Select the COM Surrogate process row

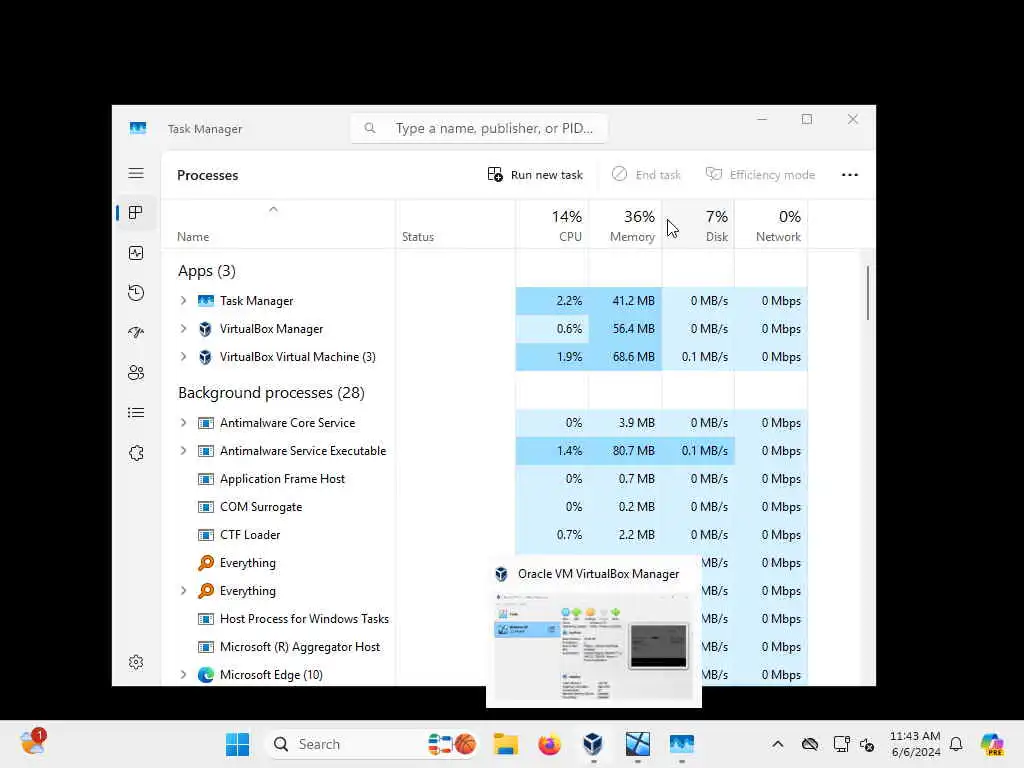485,507
